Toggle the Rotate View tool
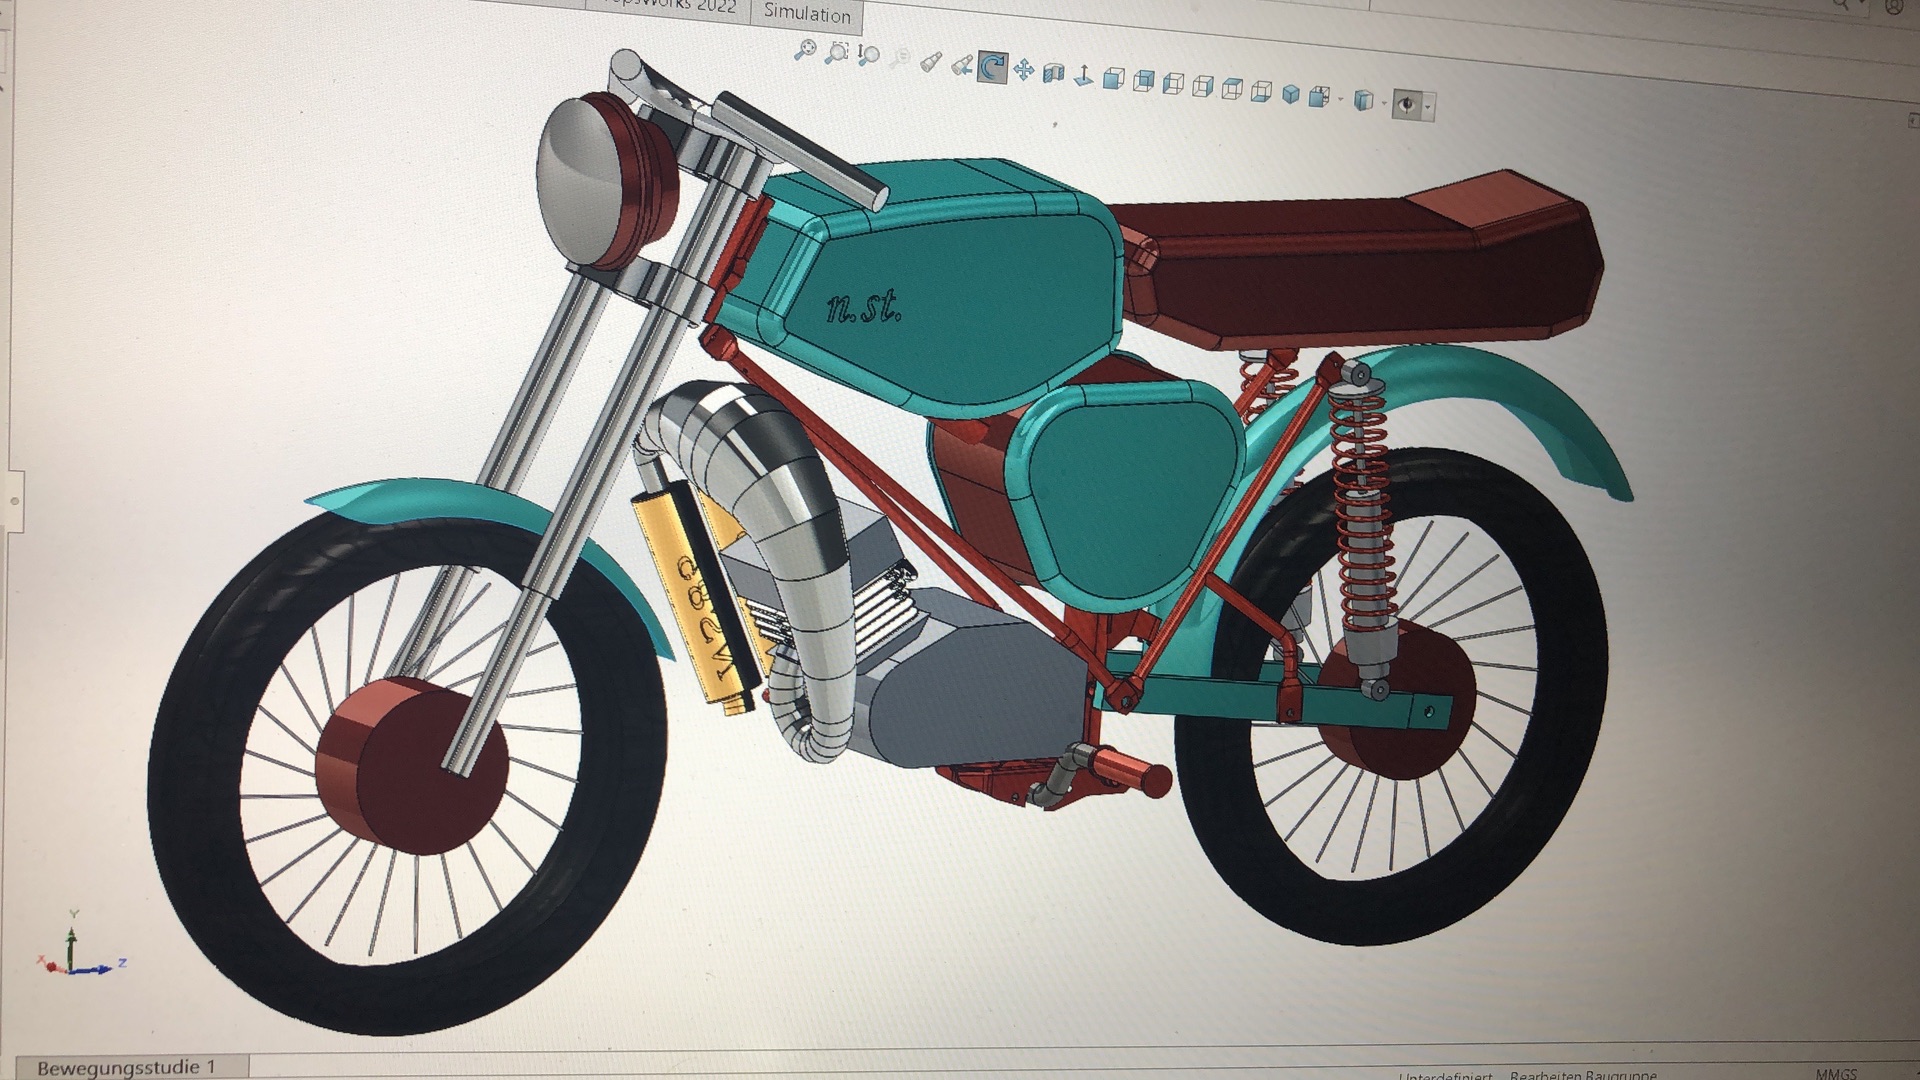The height and width of the screenshot is (1080, 1920). click(x=992, y=67)
